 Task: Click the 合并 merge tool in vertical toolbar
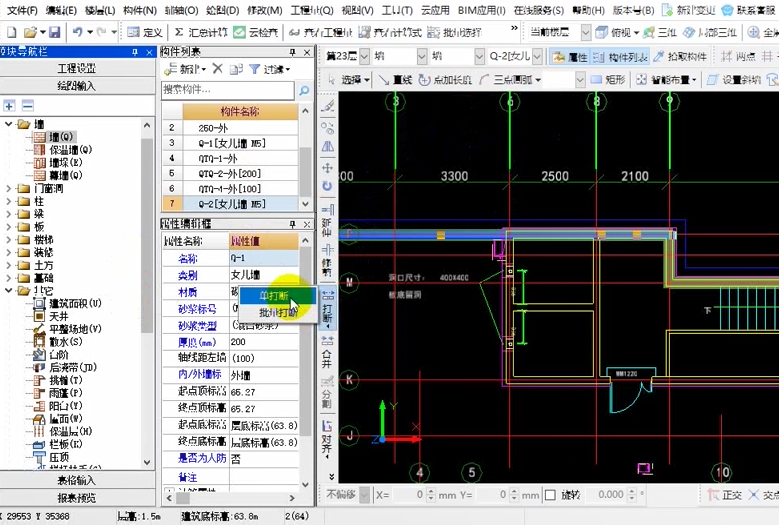point(327,356)
